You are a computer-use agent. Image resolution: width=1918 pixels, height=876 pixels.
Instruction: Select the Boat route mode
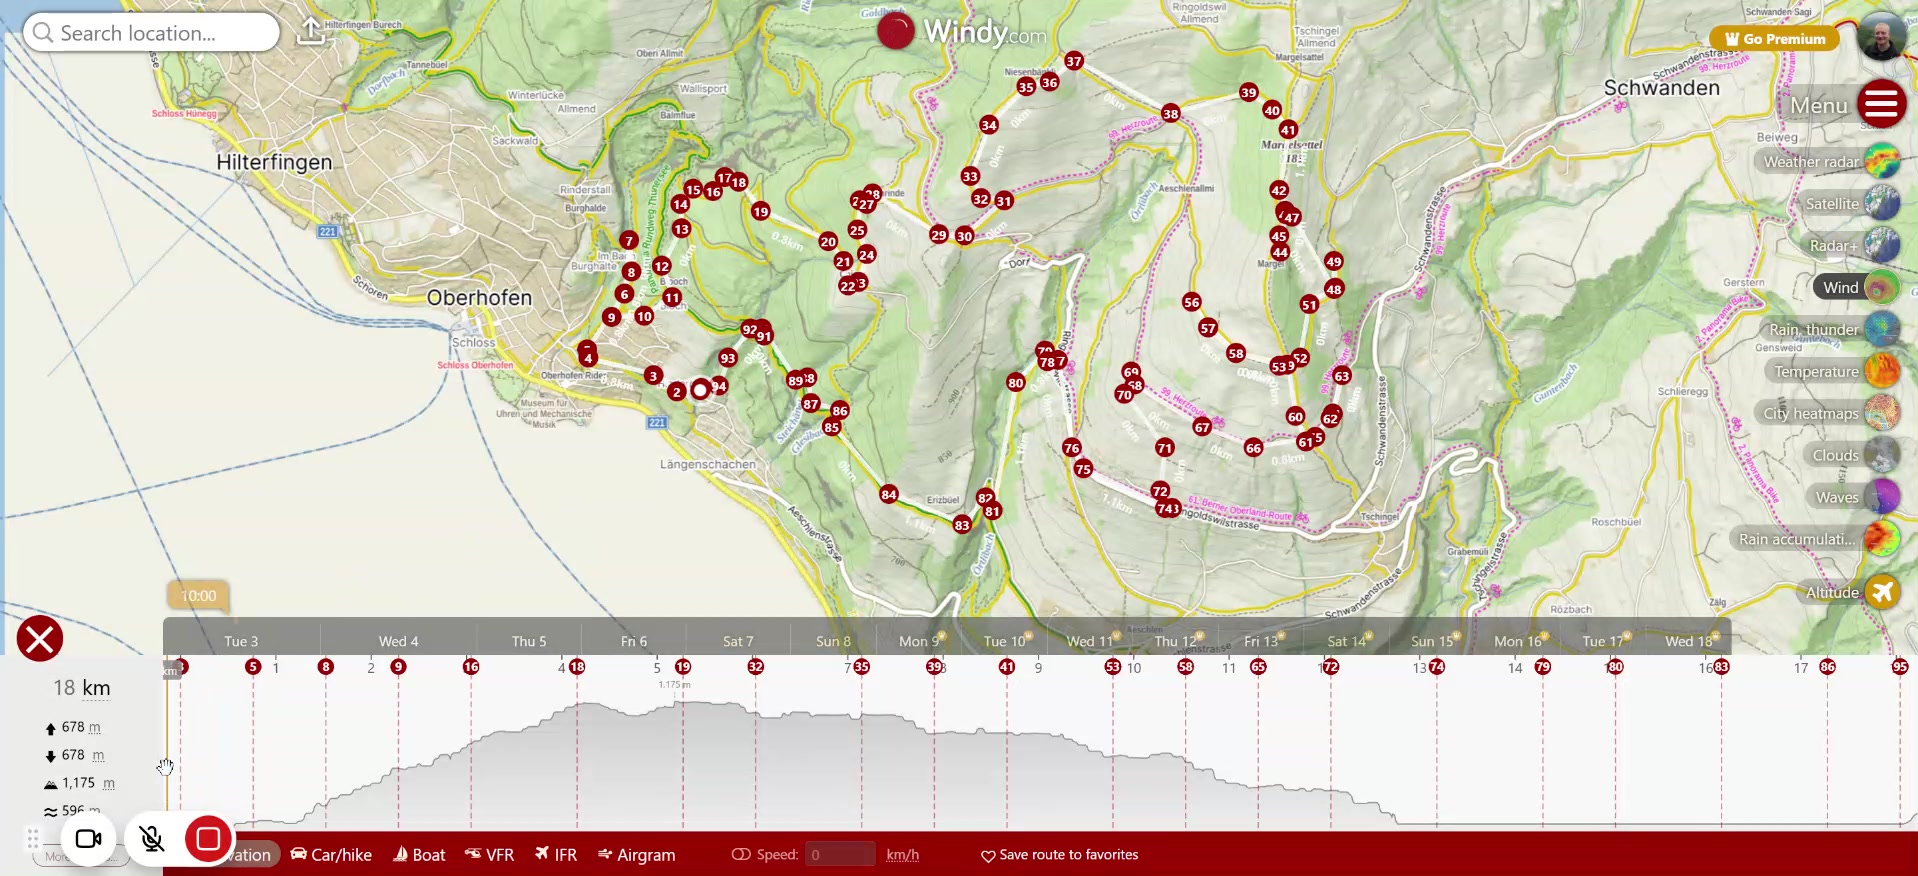[419, 855]
